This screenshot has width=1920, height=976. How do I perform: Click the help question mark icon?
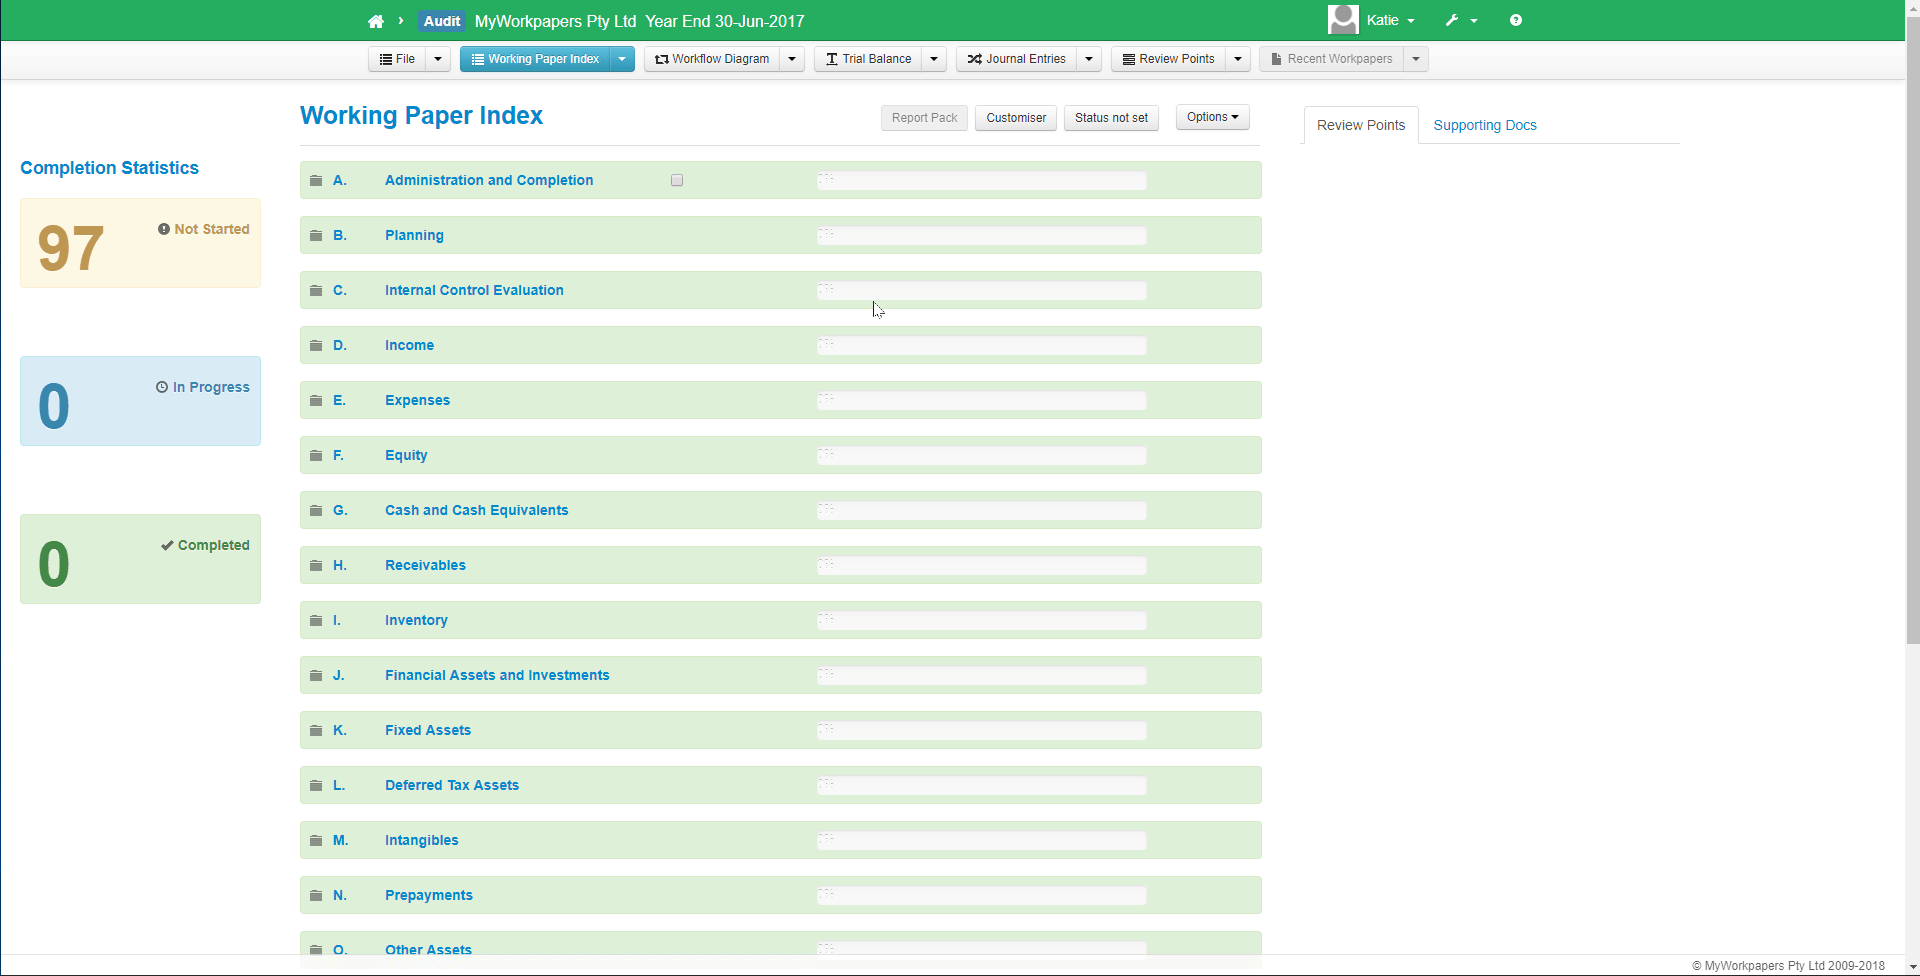1516,20
